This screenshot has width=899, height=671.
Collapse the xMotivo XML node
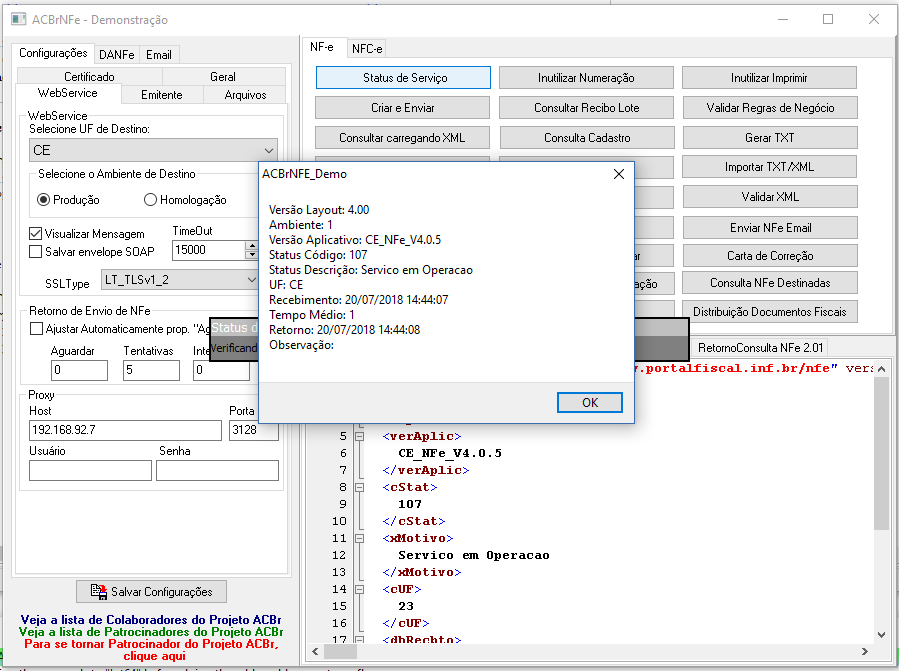click(359, 539)
